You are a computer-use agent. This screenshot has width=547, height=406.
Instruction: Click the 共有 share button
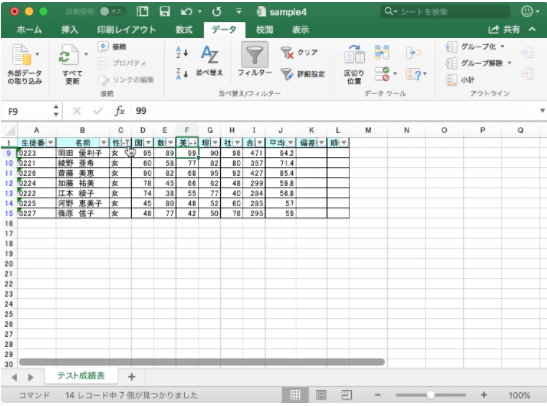click(x=504, y=30)
